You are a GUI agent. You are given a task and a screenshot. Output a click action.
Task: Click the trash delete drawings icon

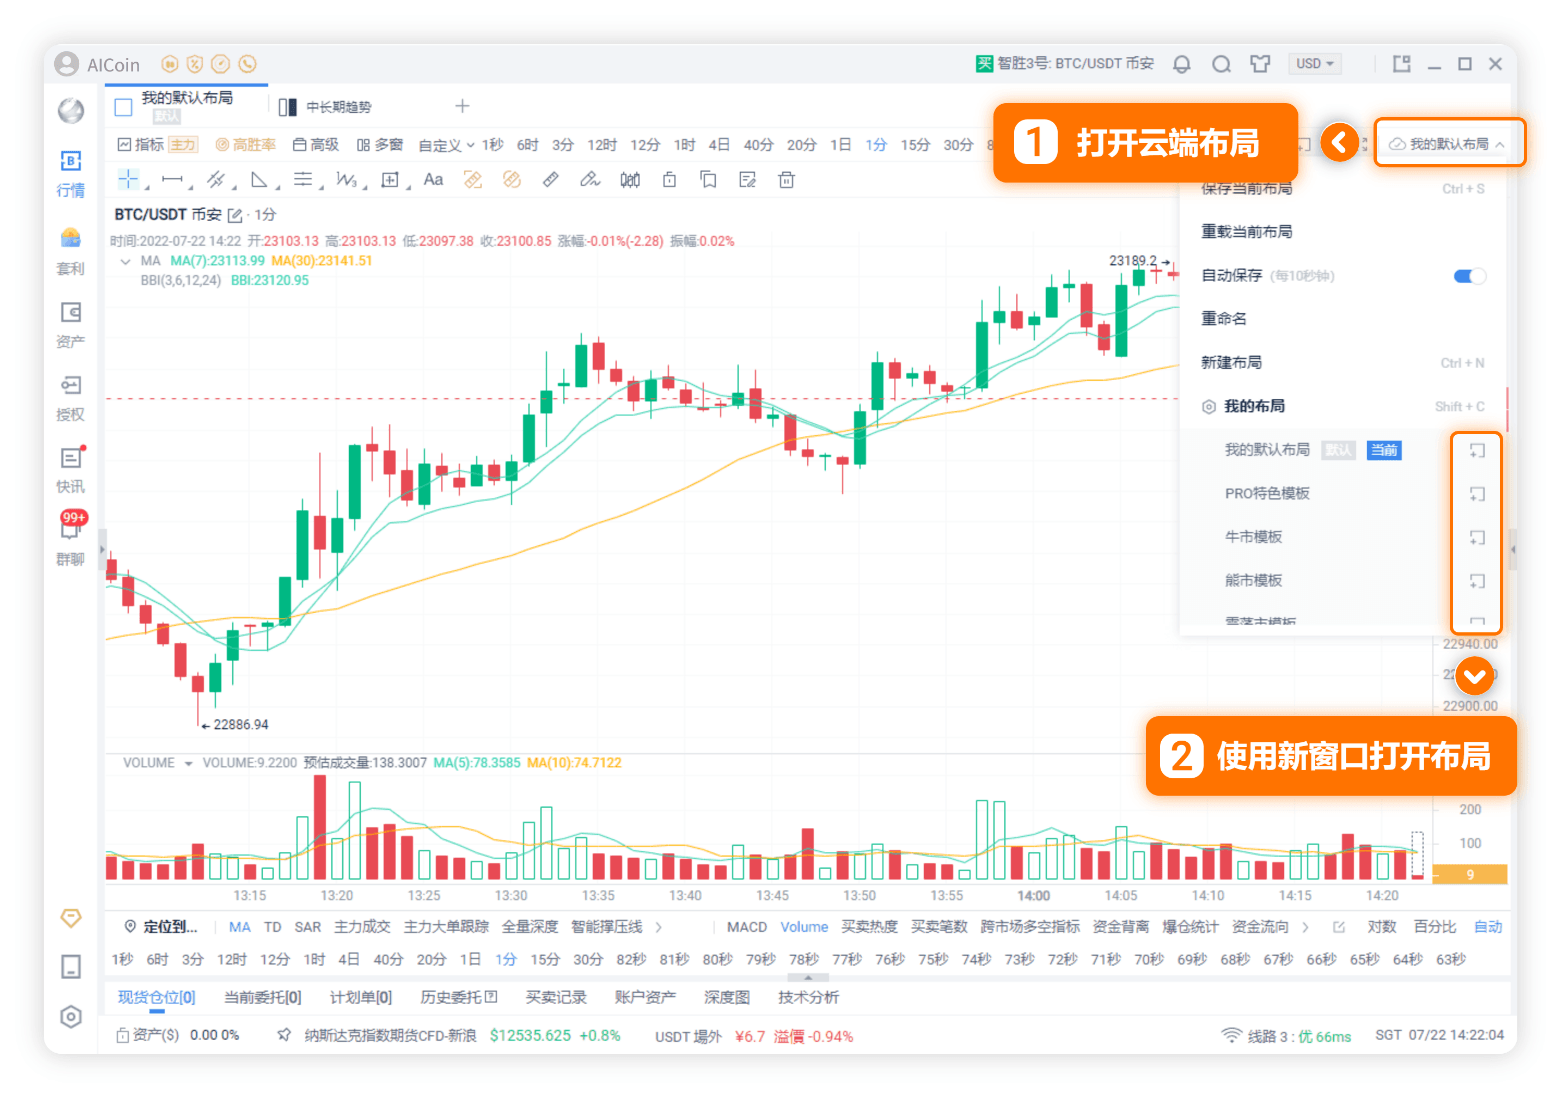coord(787,180)
